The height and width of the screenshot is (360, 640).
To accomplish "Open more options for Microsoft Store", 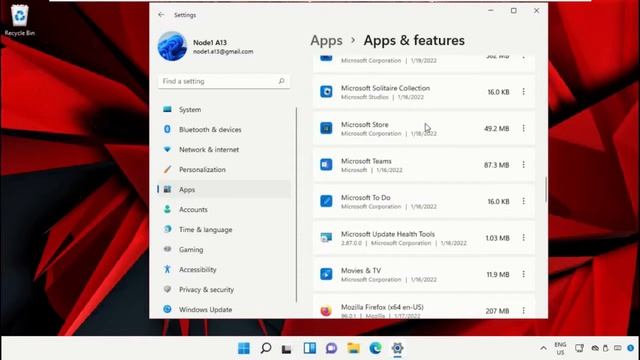I will (523, 128).
